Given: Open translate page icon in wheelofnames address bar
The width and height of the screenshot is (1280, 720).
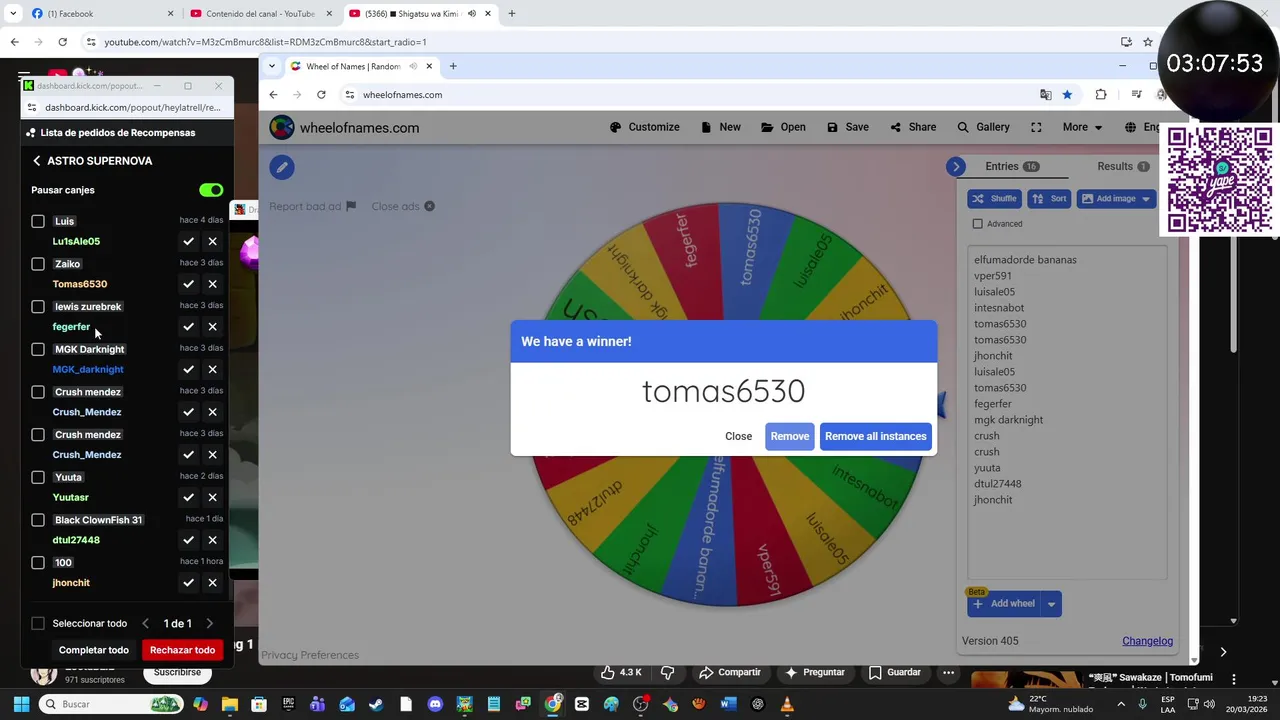Looking at the screenshot, I should 1045,95.
